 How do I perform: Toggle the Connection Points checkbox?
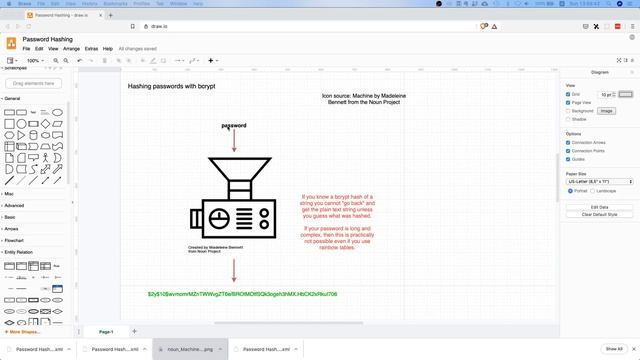click(568, 151)
